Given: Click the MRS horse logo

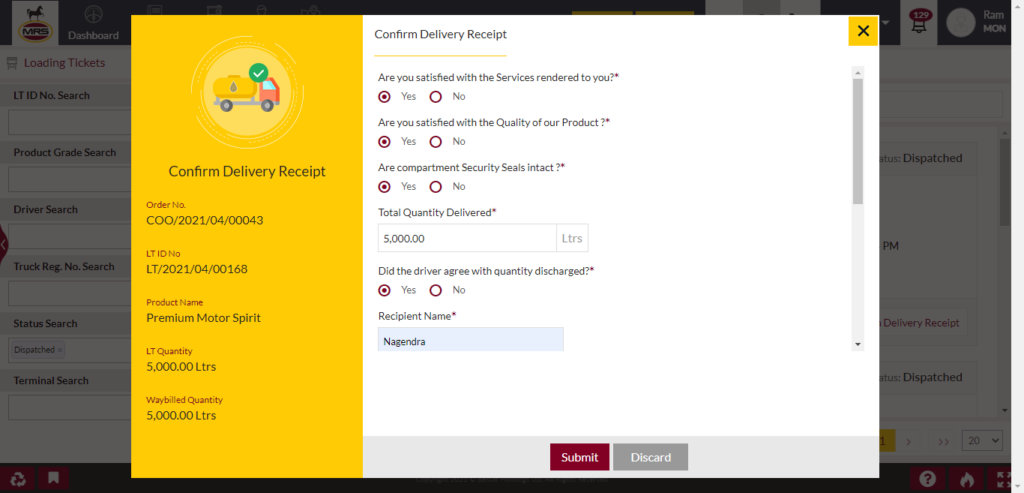Looking at the screenshot, I should pyautogui.click(x=36, y=23).
